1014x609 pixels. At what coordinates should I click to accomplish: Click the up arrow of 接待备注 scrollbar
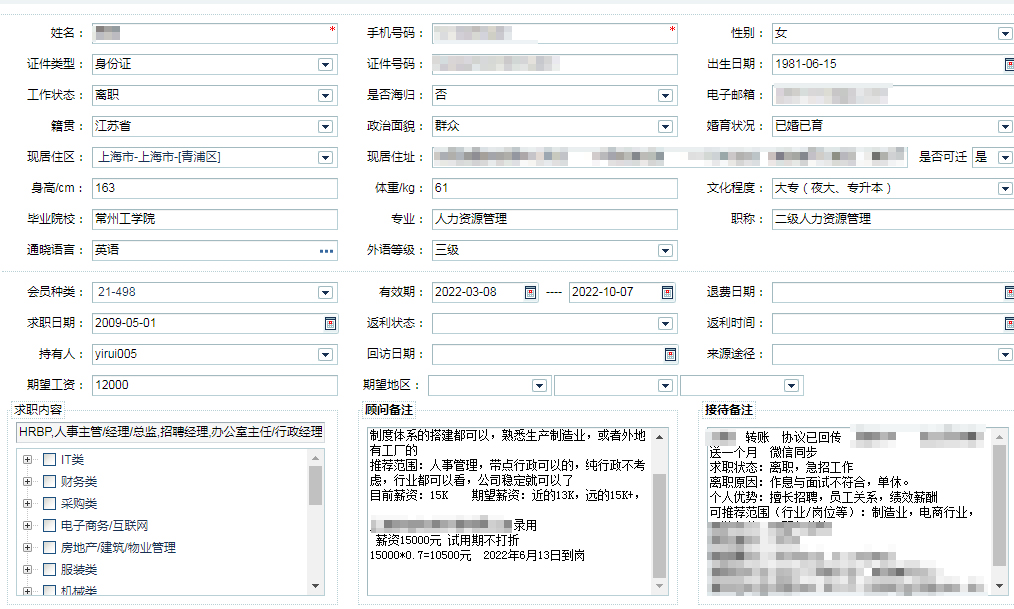tap(998, 437)
